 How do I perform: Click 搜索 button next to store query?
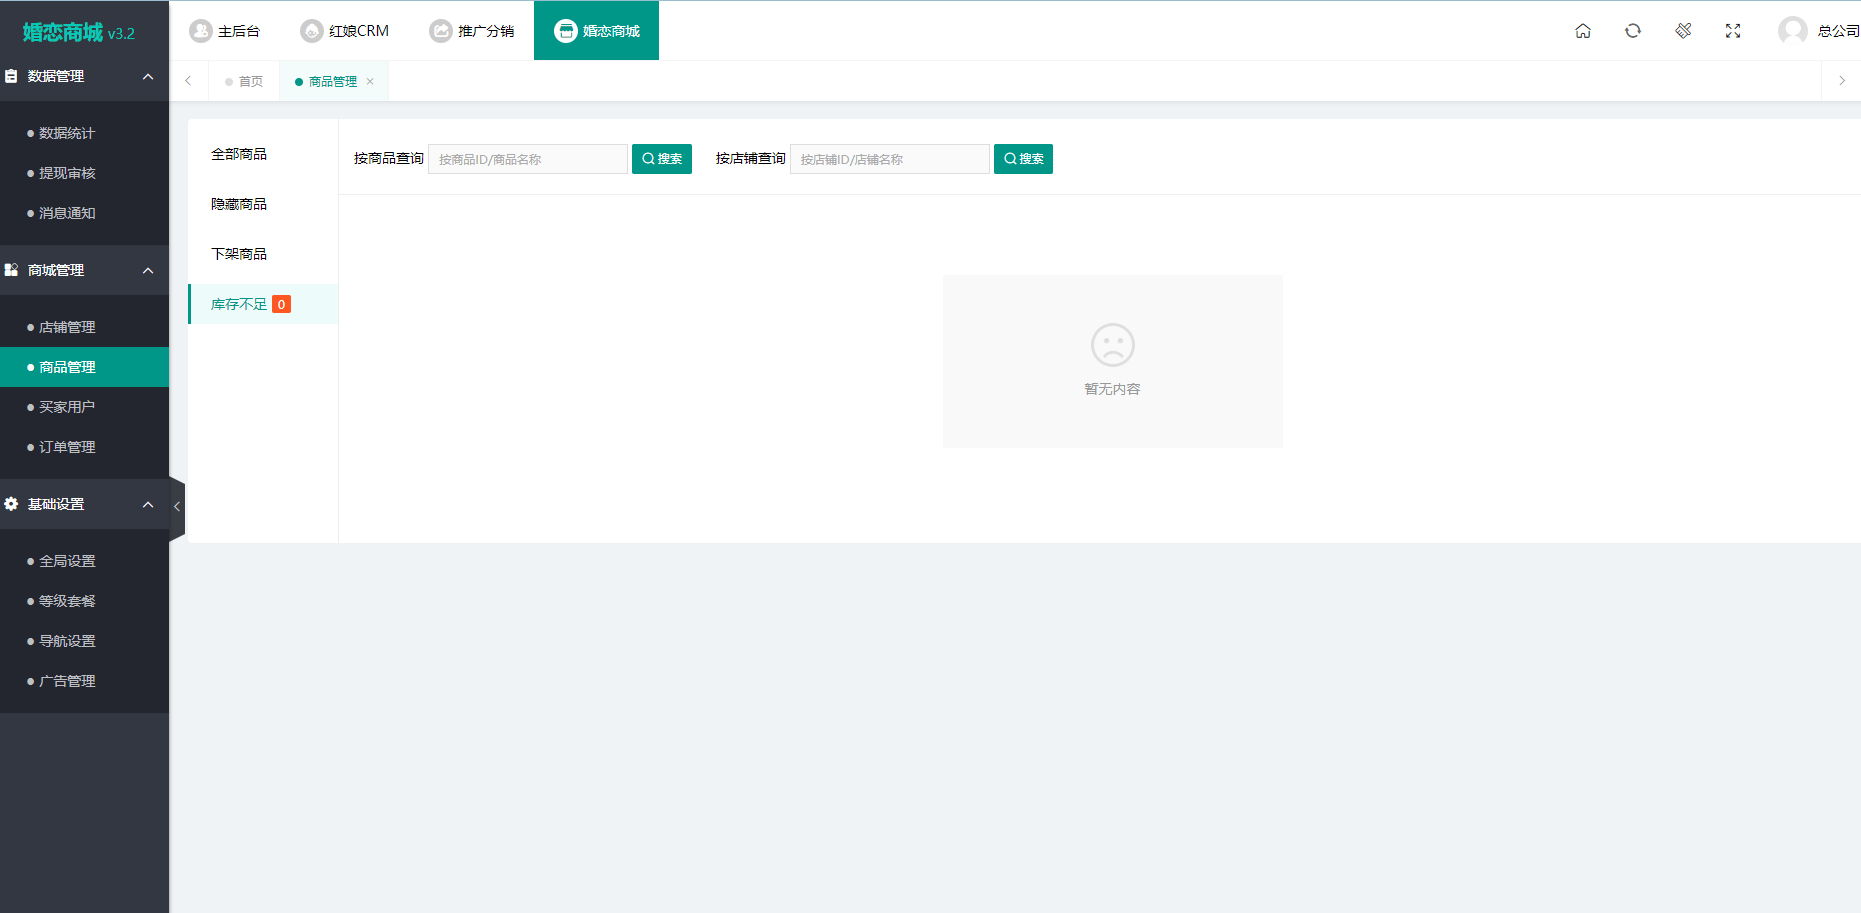click(x=1023, y=159)
